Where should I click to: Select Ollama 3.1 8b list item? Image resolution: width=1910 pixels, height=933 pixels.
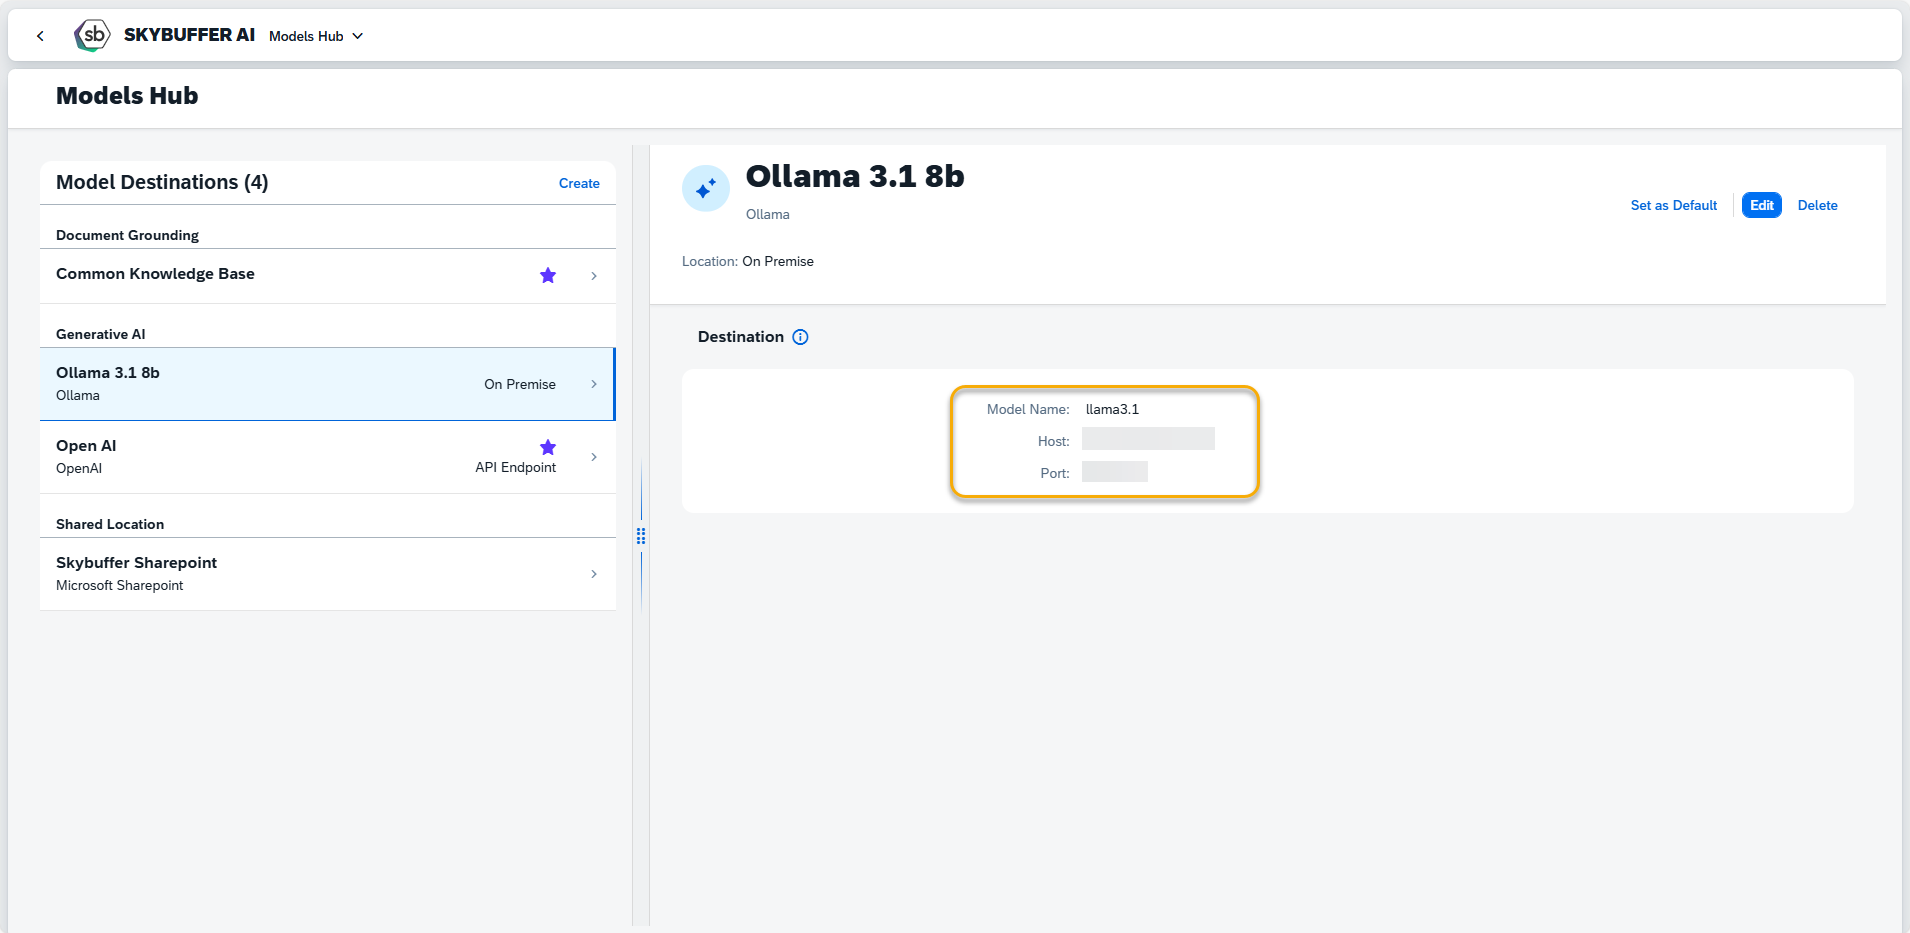[x=327, y=384]
